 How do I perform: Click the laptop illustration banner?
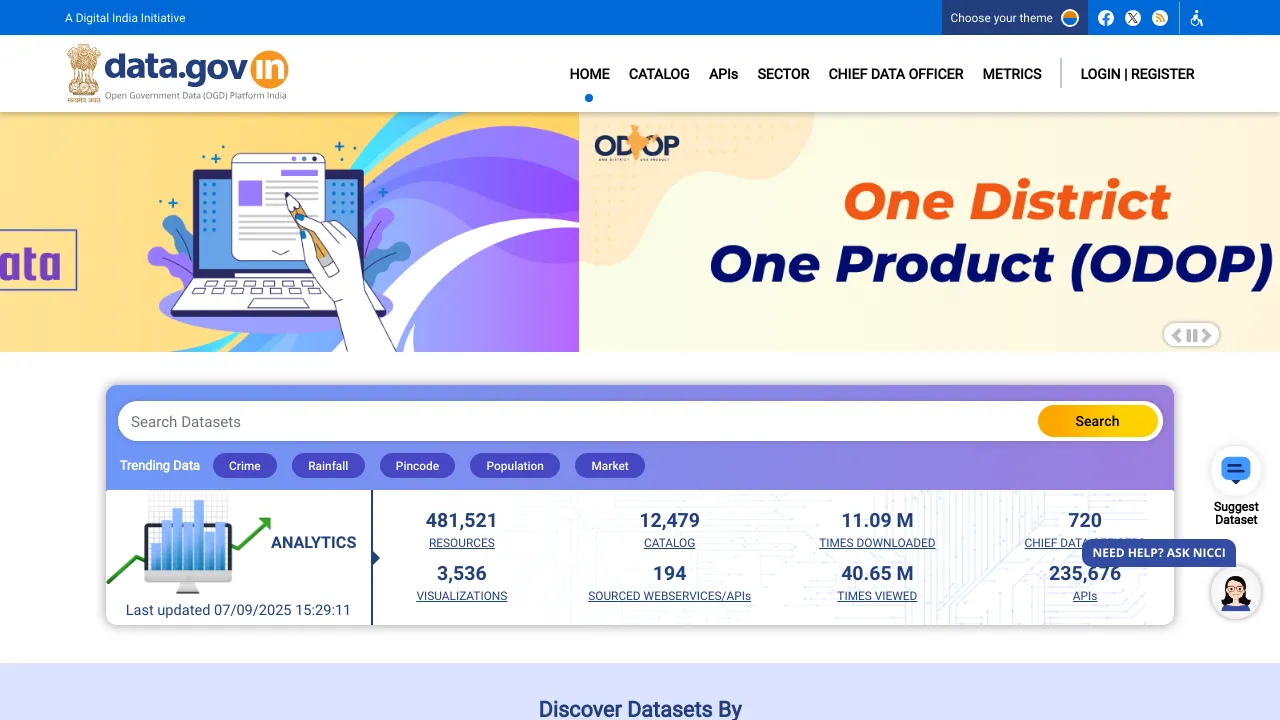[x=289, y=232]
